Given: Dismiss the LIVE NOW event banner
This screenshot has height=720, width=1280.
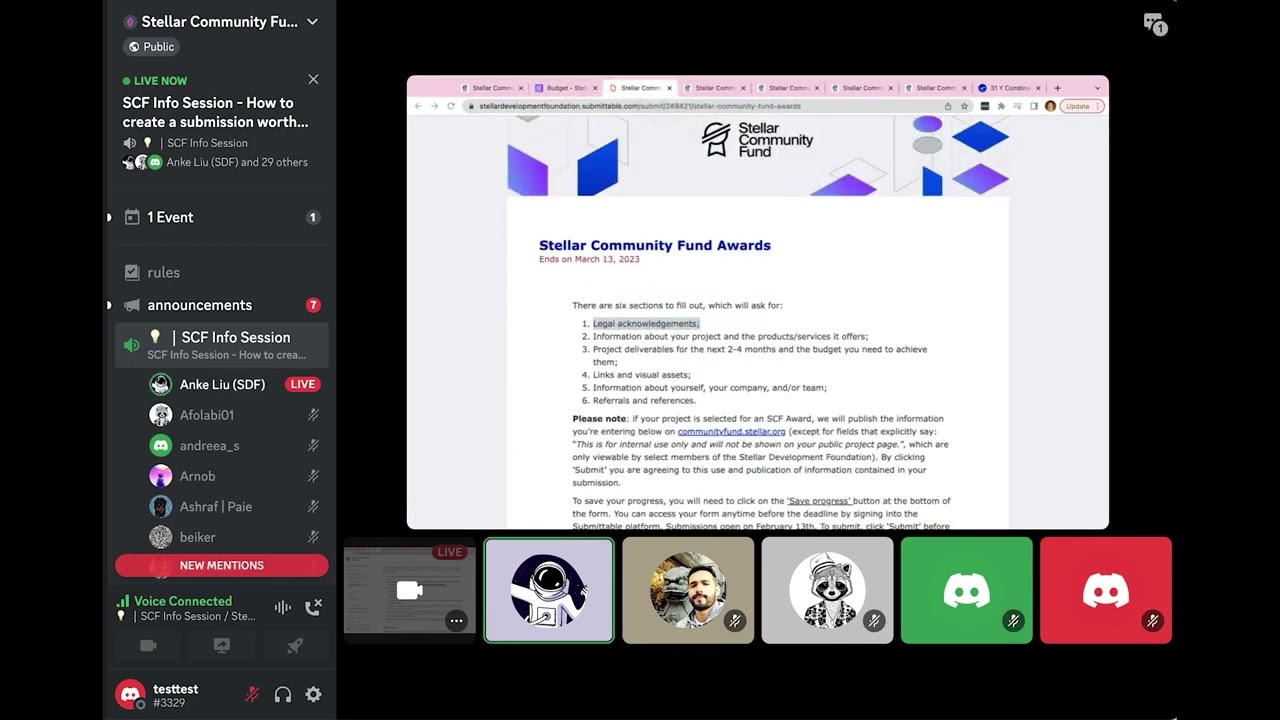Looking at the screenshot, I should tap(313, 79).
